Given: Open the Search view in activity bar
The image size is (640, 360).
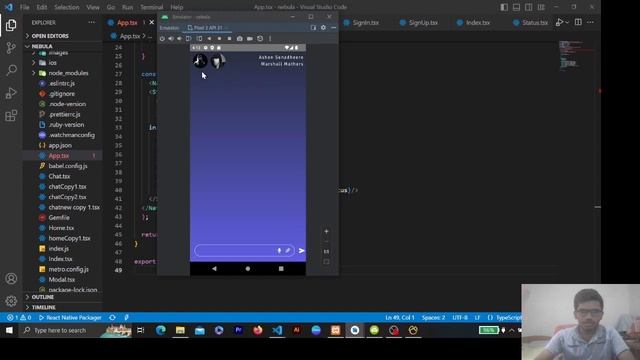Looking at the screenshot, I should [11, 70].
